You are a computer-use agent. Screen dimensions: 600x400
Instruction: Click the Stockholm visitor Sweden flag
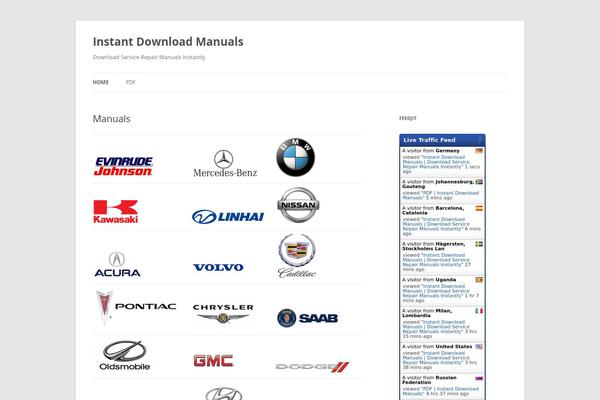click(x=479, y=244)
